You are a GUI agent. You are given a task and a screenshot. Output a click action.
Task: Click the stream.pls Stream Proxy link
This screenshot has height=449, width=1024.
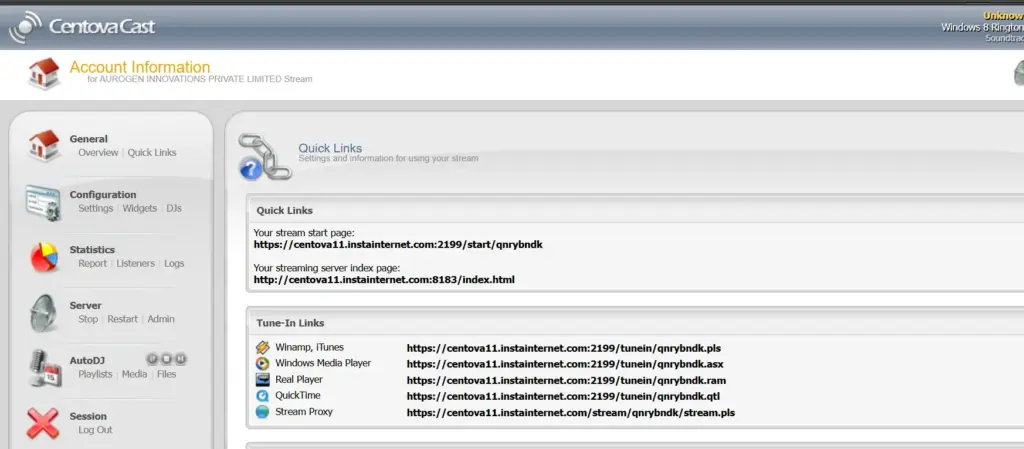click(571, 412)
